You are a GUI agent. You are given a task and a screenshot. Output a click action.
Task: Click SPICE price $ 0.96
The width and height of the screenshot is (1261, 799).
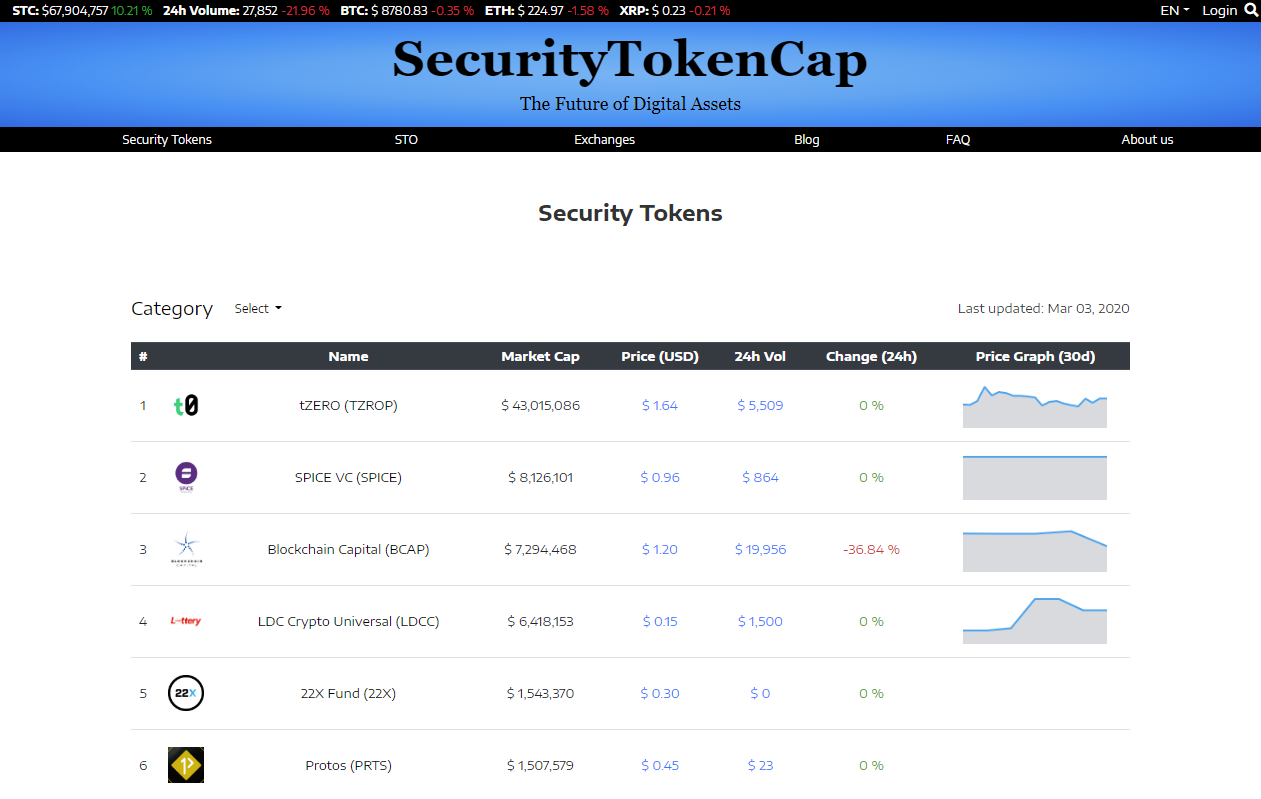(660, 477)
